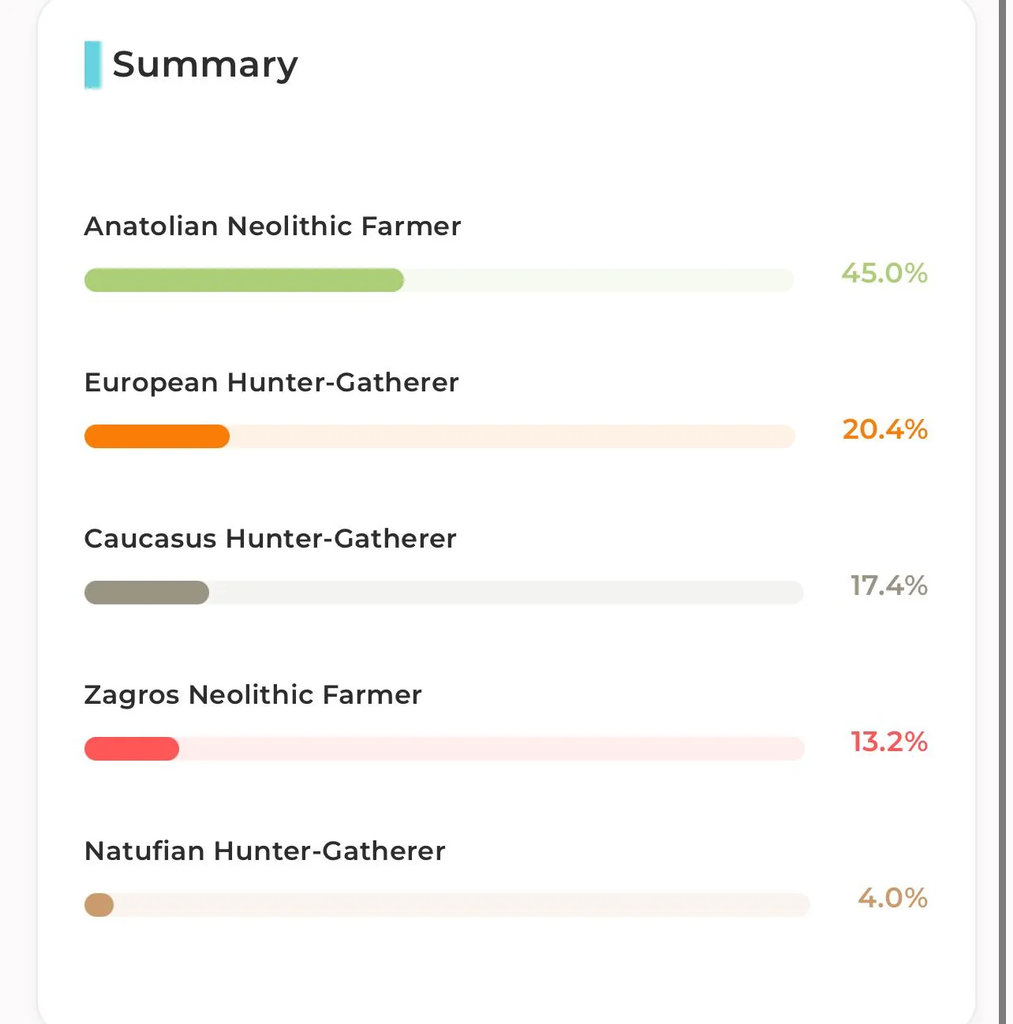Select the 45.0% percentage value

884,273
